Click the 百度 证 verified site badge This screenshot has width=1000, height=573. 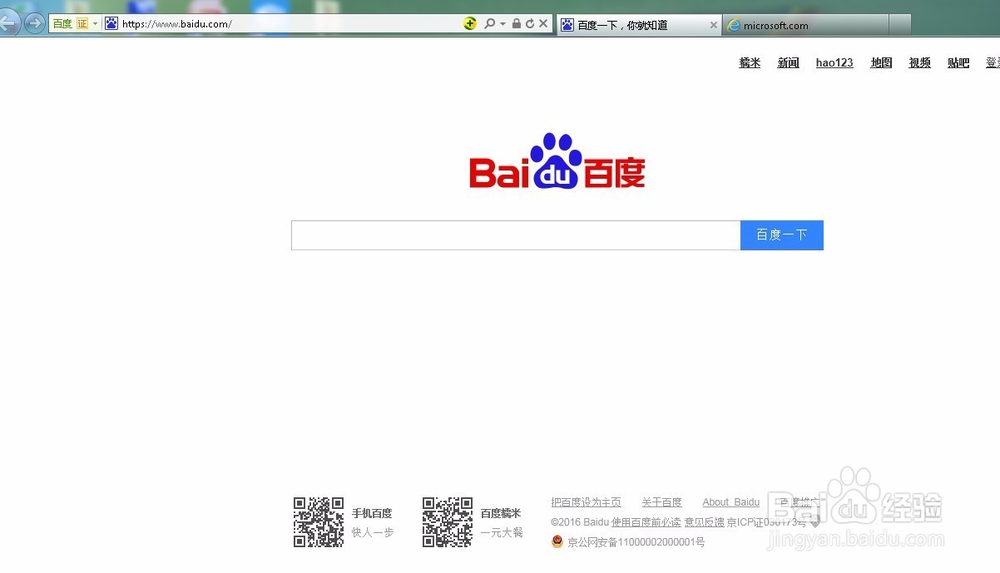pos(70,24)
